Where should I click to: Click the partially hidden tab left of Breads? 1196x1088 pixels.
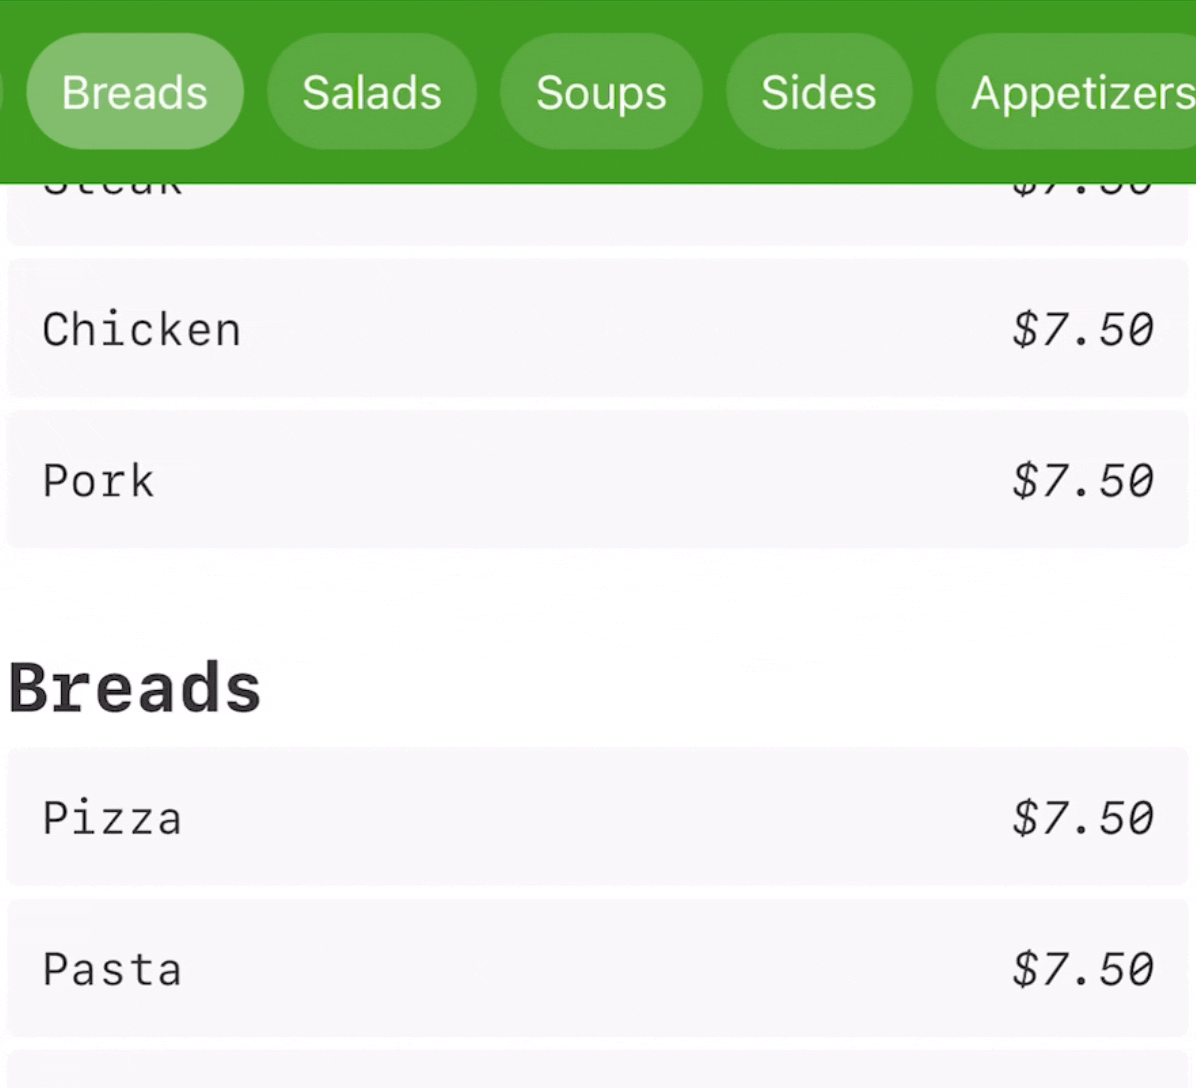pyautogui.click(x=2, y=92)
